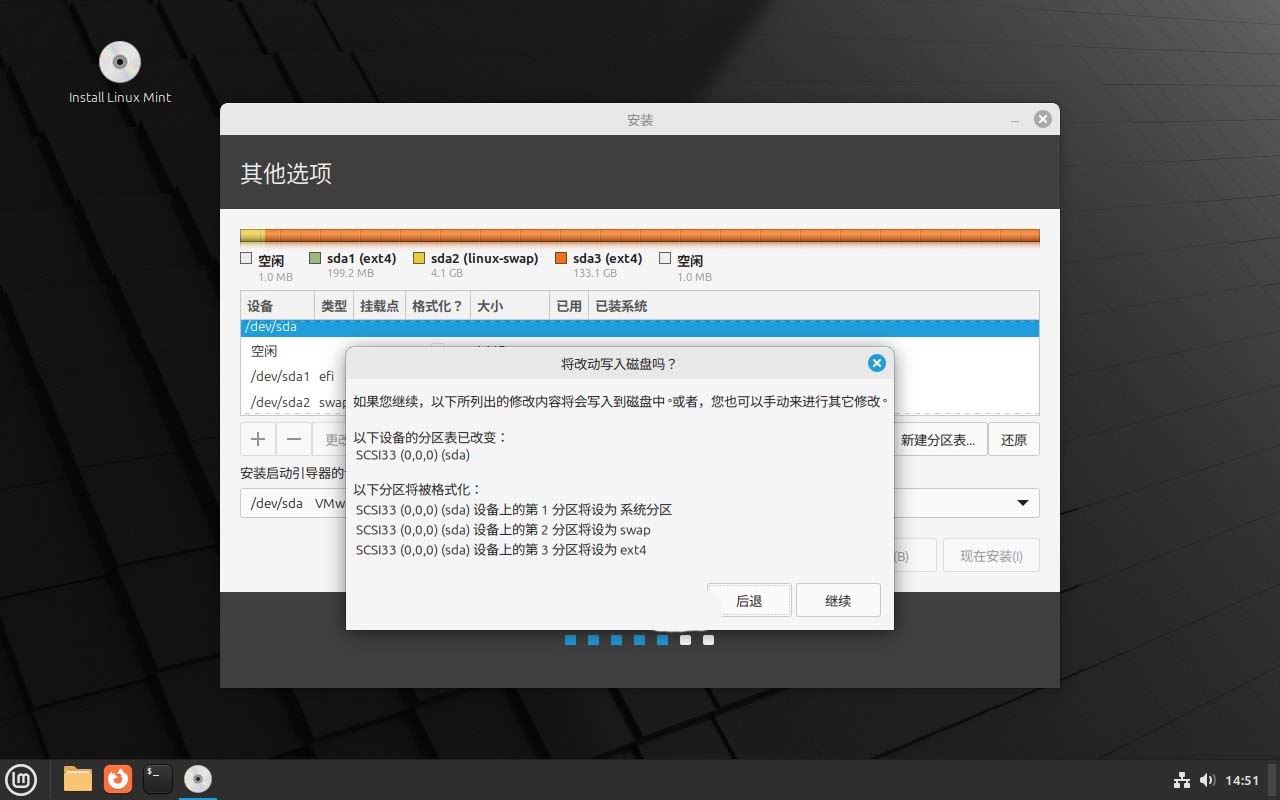Select the /dev/sda2 swap row
This screenshot has height=800, width=1280.
click(290, 401)
